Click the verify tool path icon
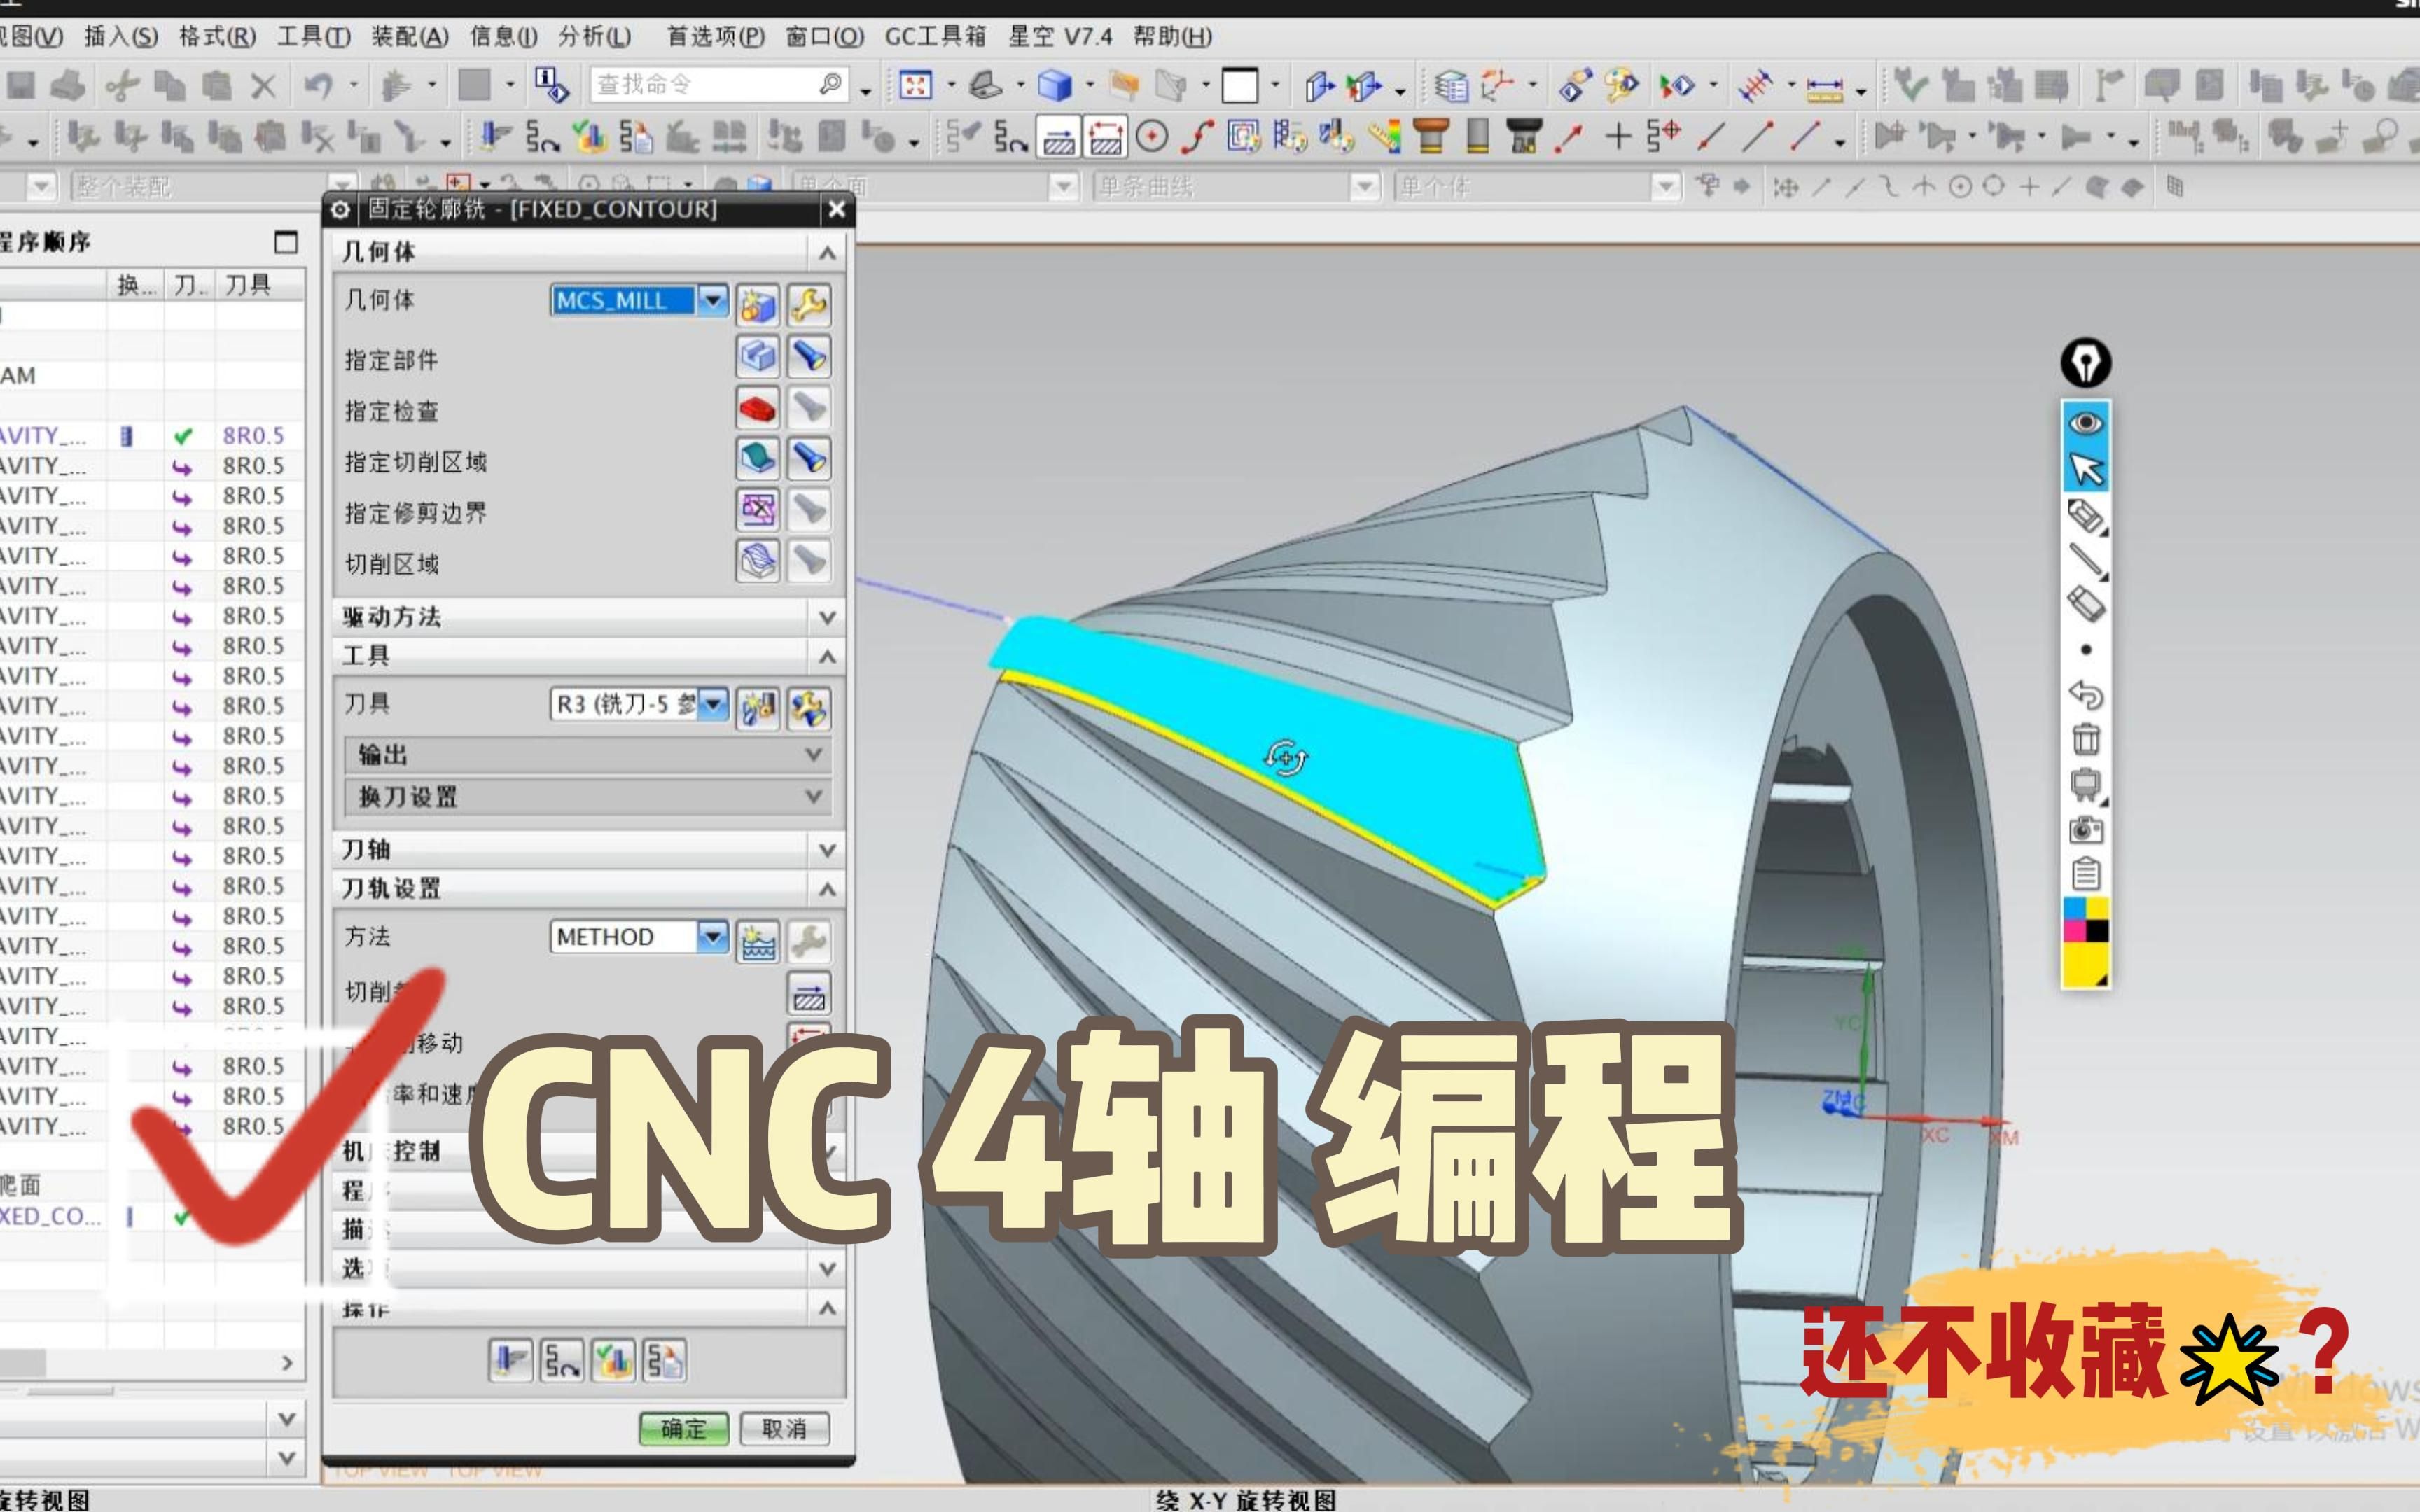 coord(613,1360)
